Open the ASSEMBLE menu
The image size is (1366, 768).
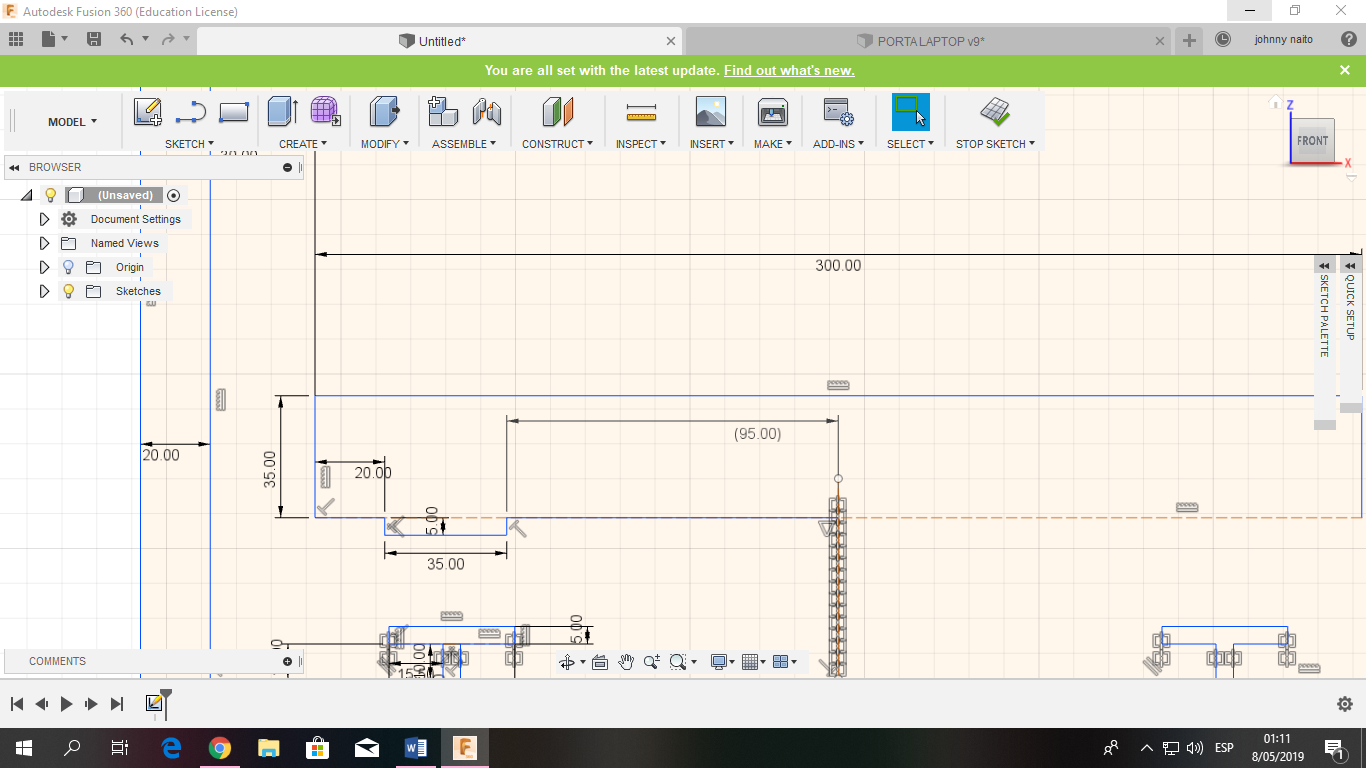point(465,144)
